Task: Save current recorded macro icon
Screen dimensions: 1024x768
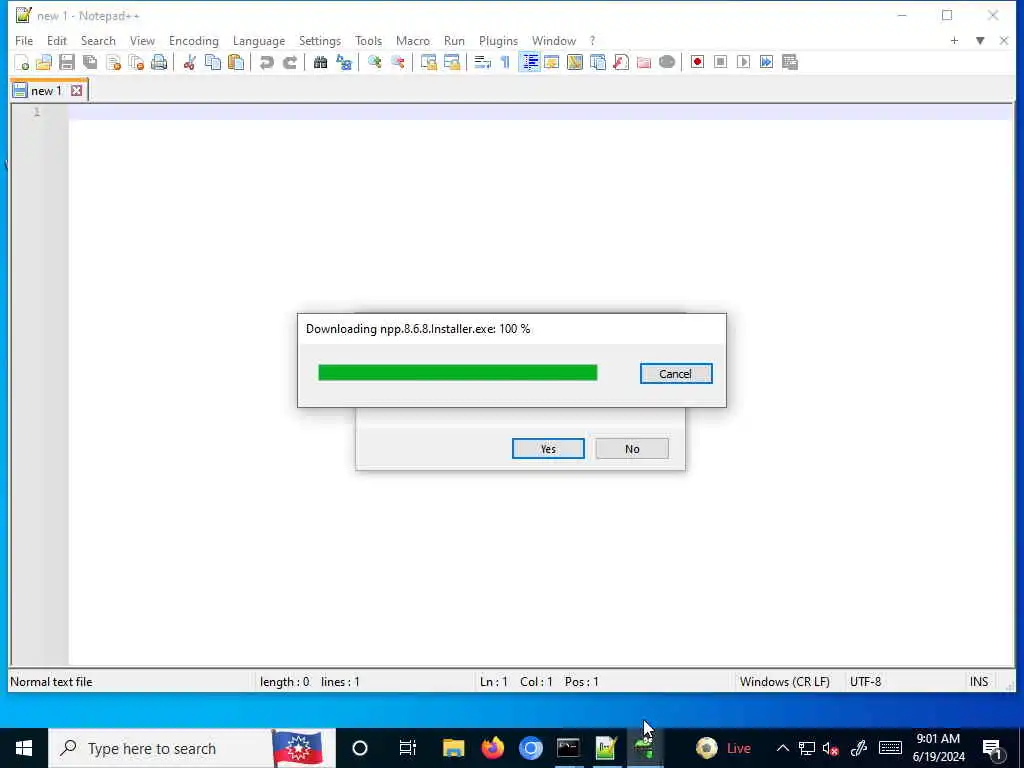Action: (x=790, y=62)
